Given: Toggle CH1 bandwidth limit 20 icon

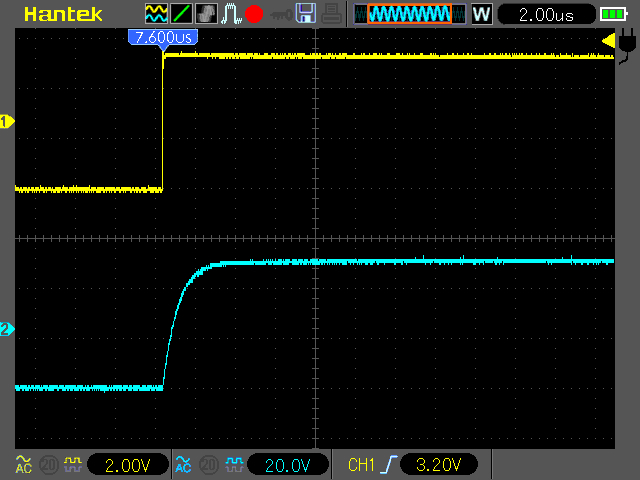Looking at the screenshot, I should (49, 464).
